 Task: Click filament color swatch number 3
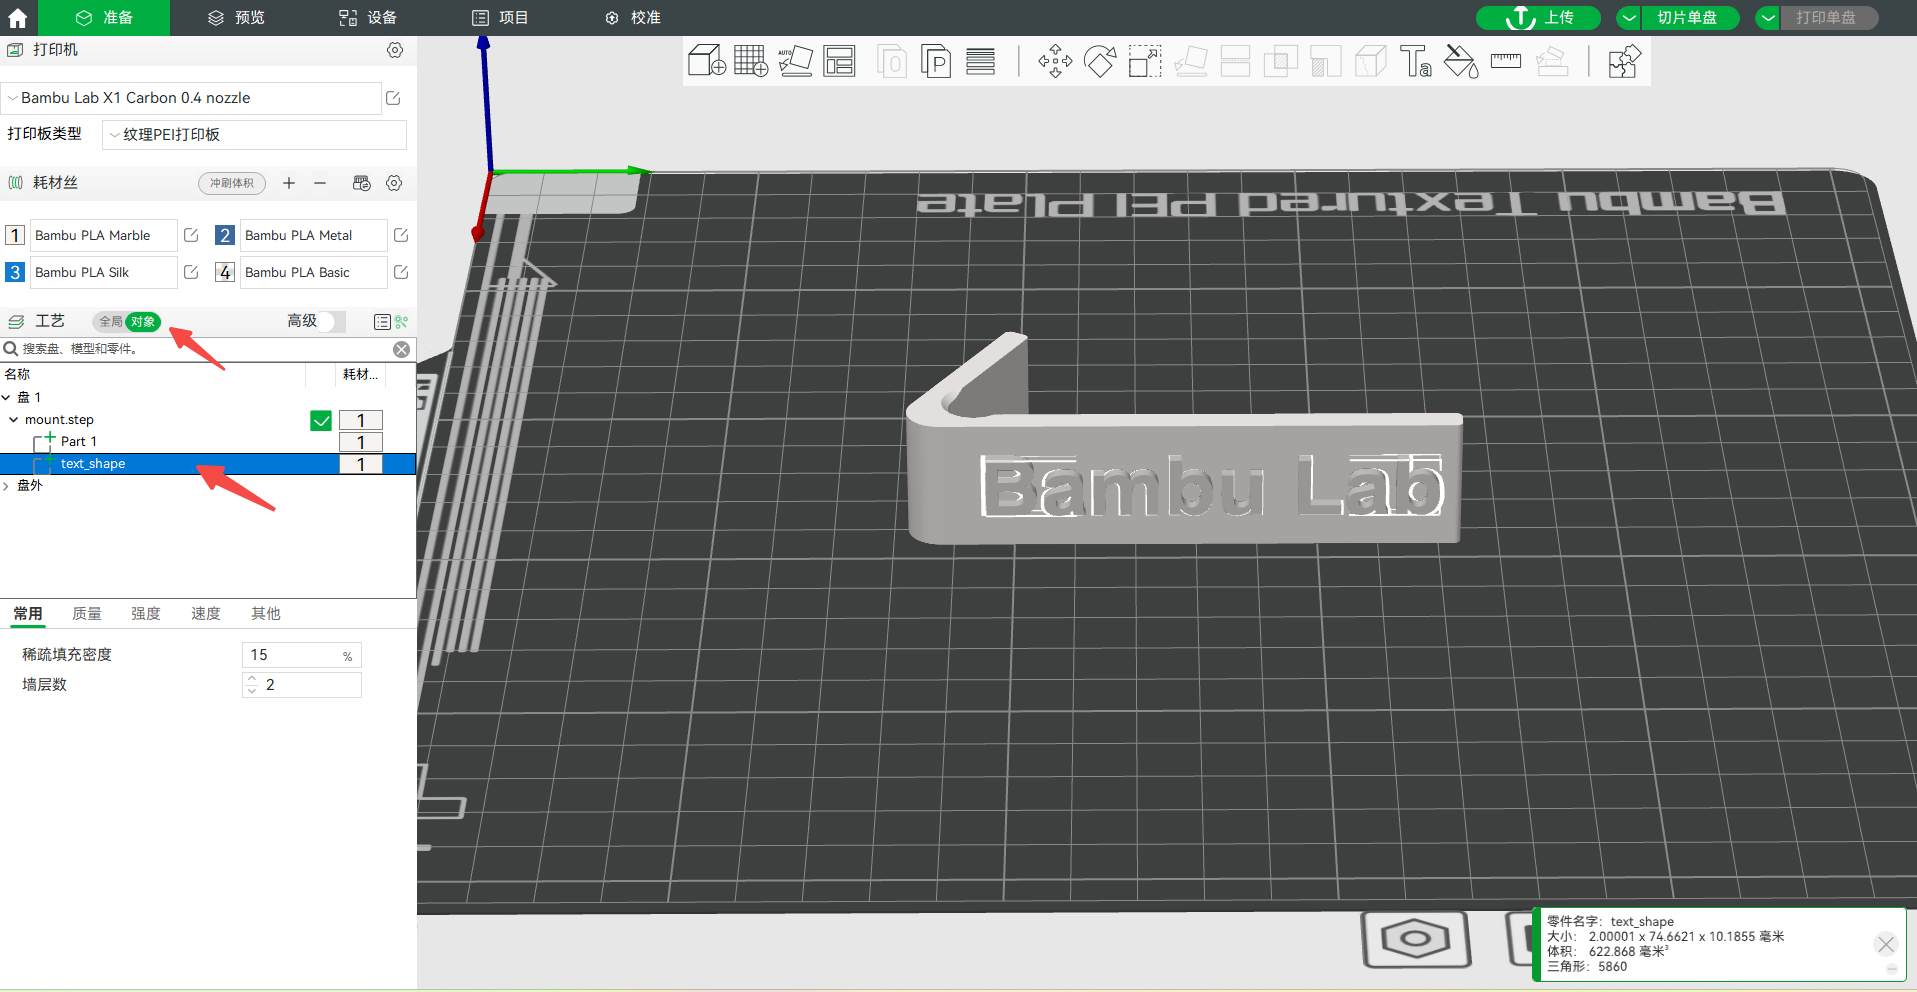tap(15, 272)
